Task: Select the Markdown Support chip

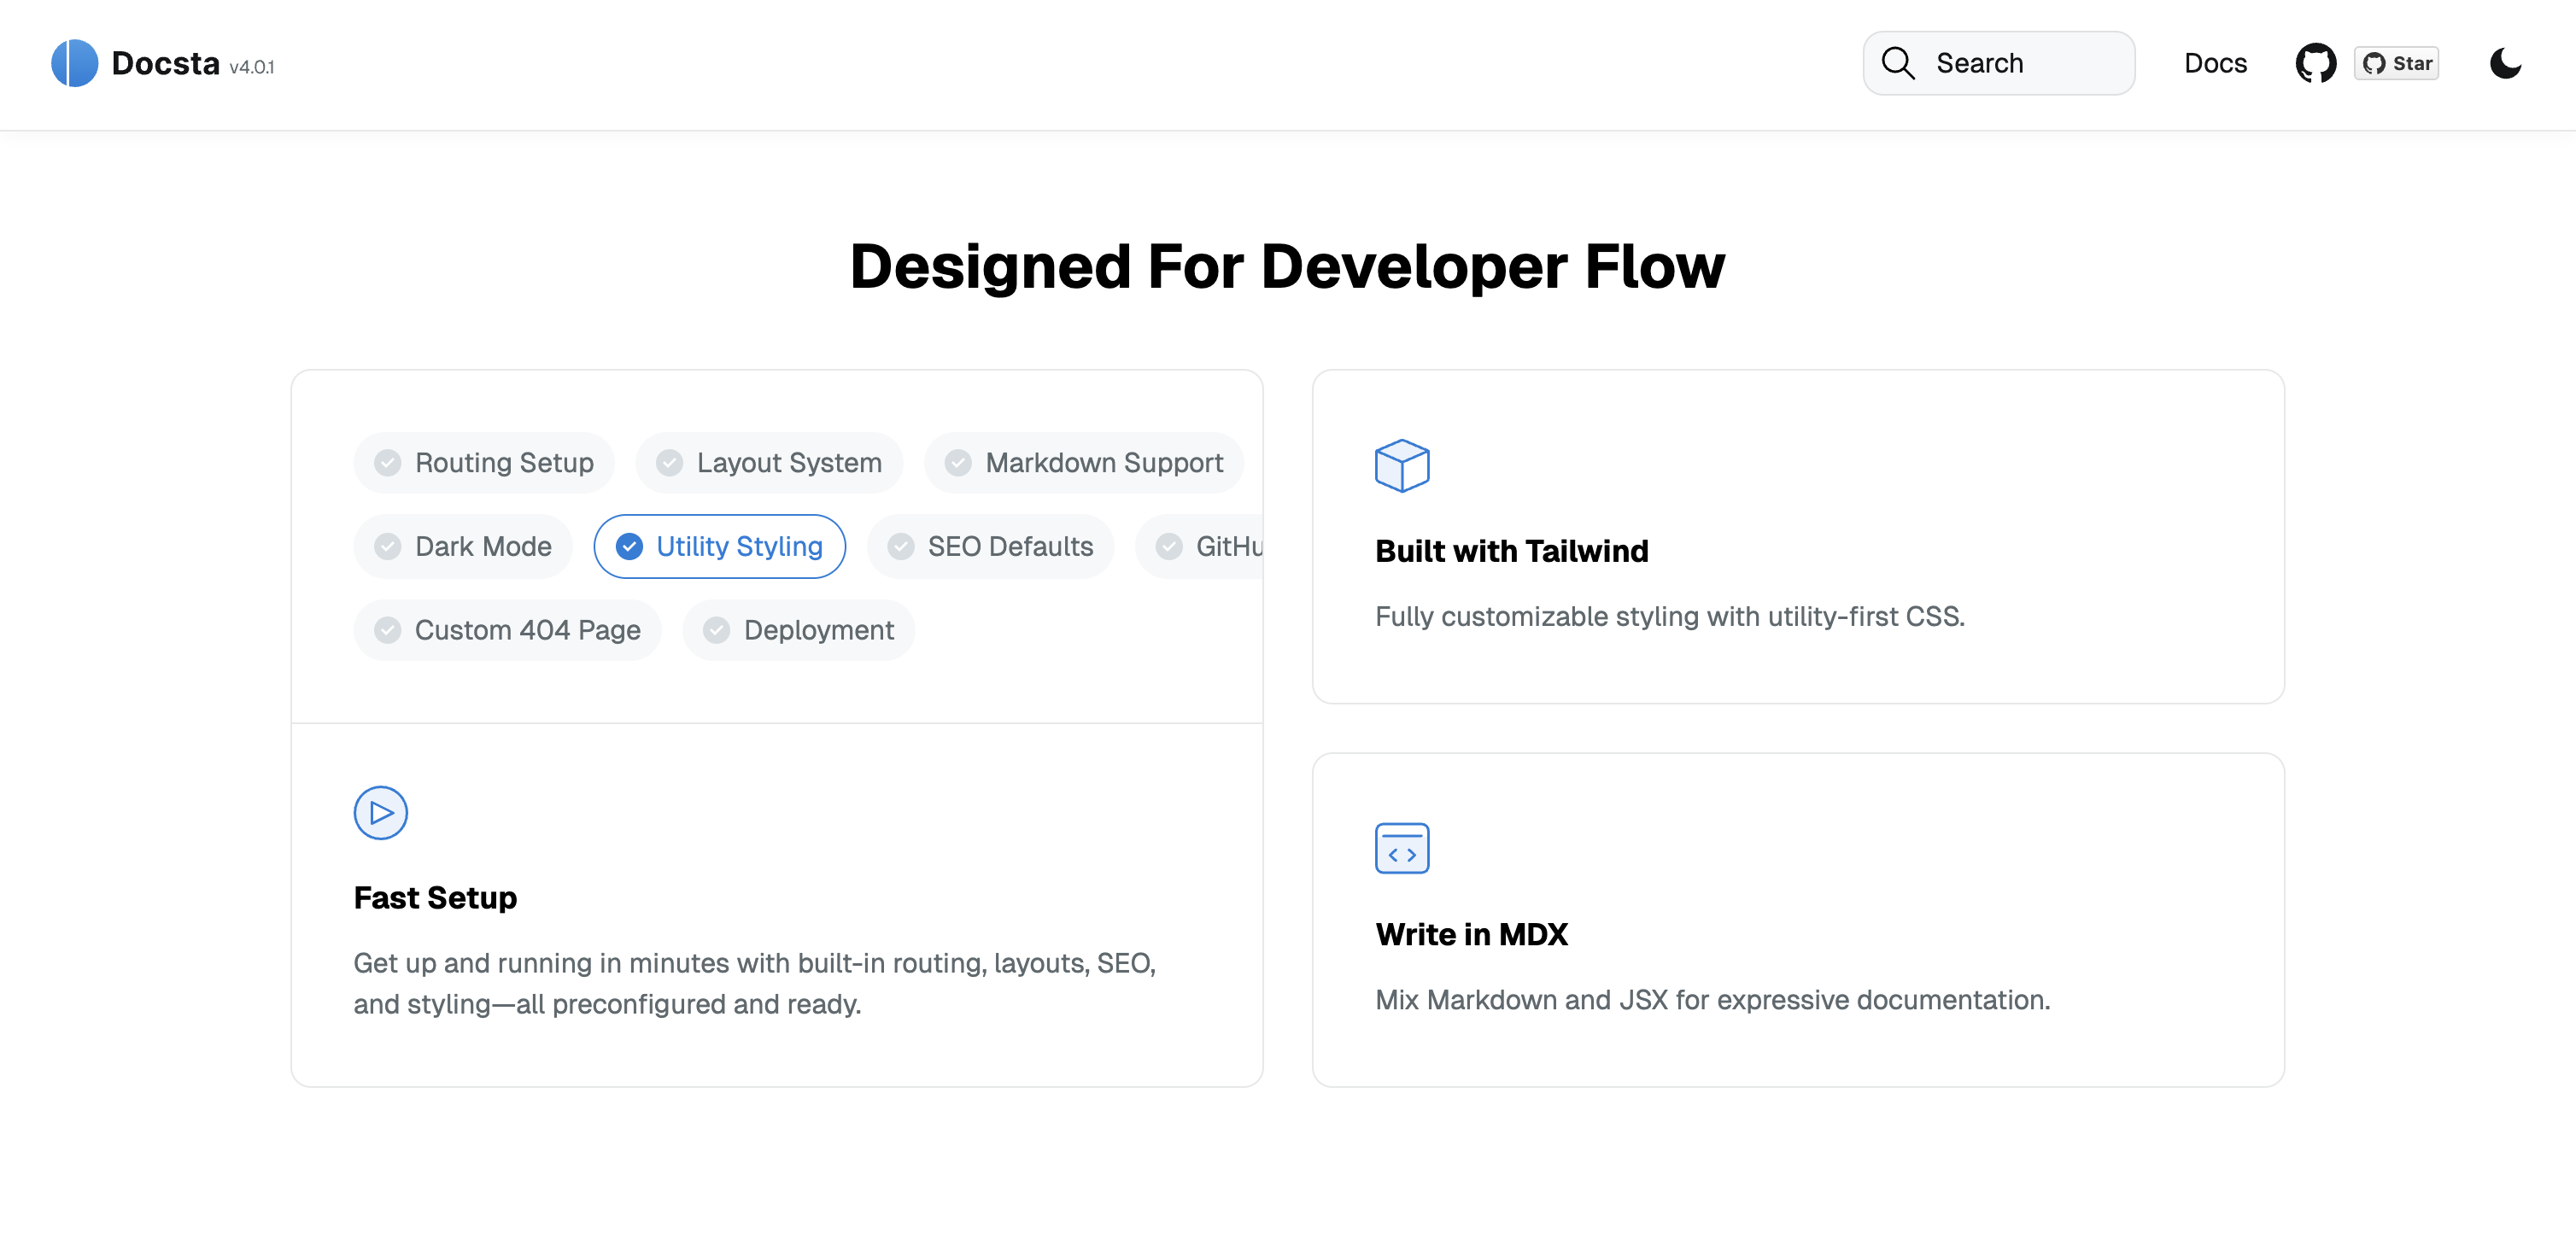Action: [1084, 463]
